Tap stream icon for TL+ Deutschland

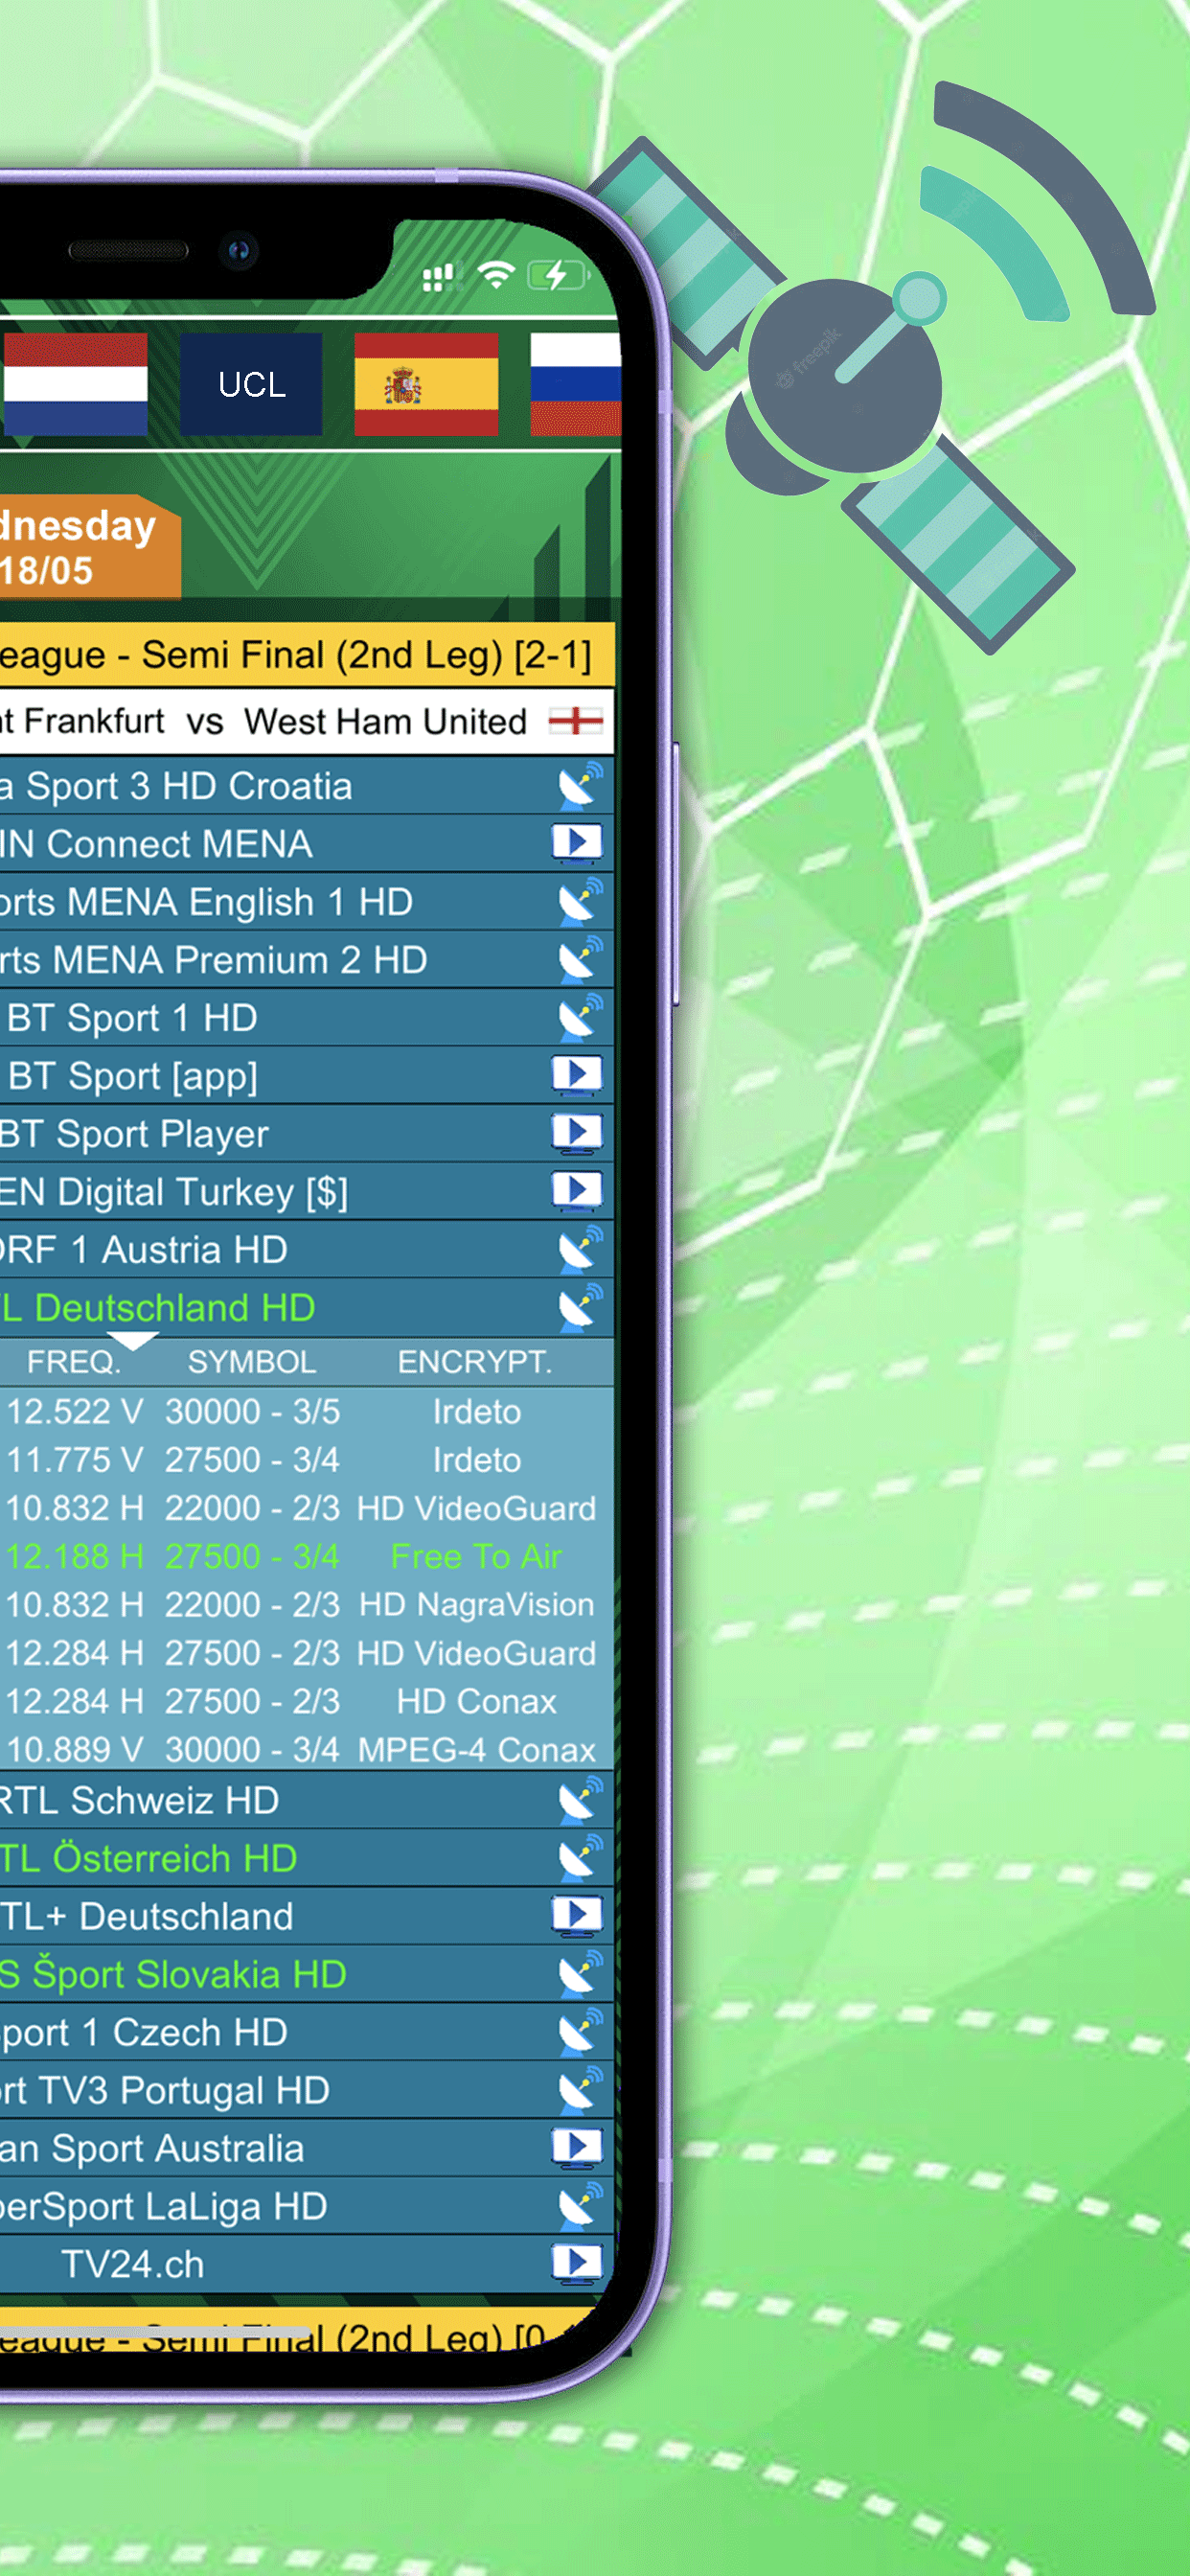(x=577, y=1915)
